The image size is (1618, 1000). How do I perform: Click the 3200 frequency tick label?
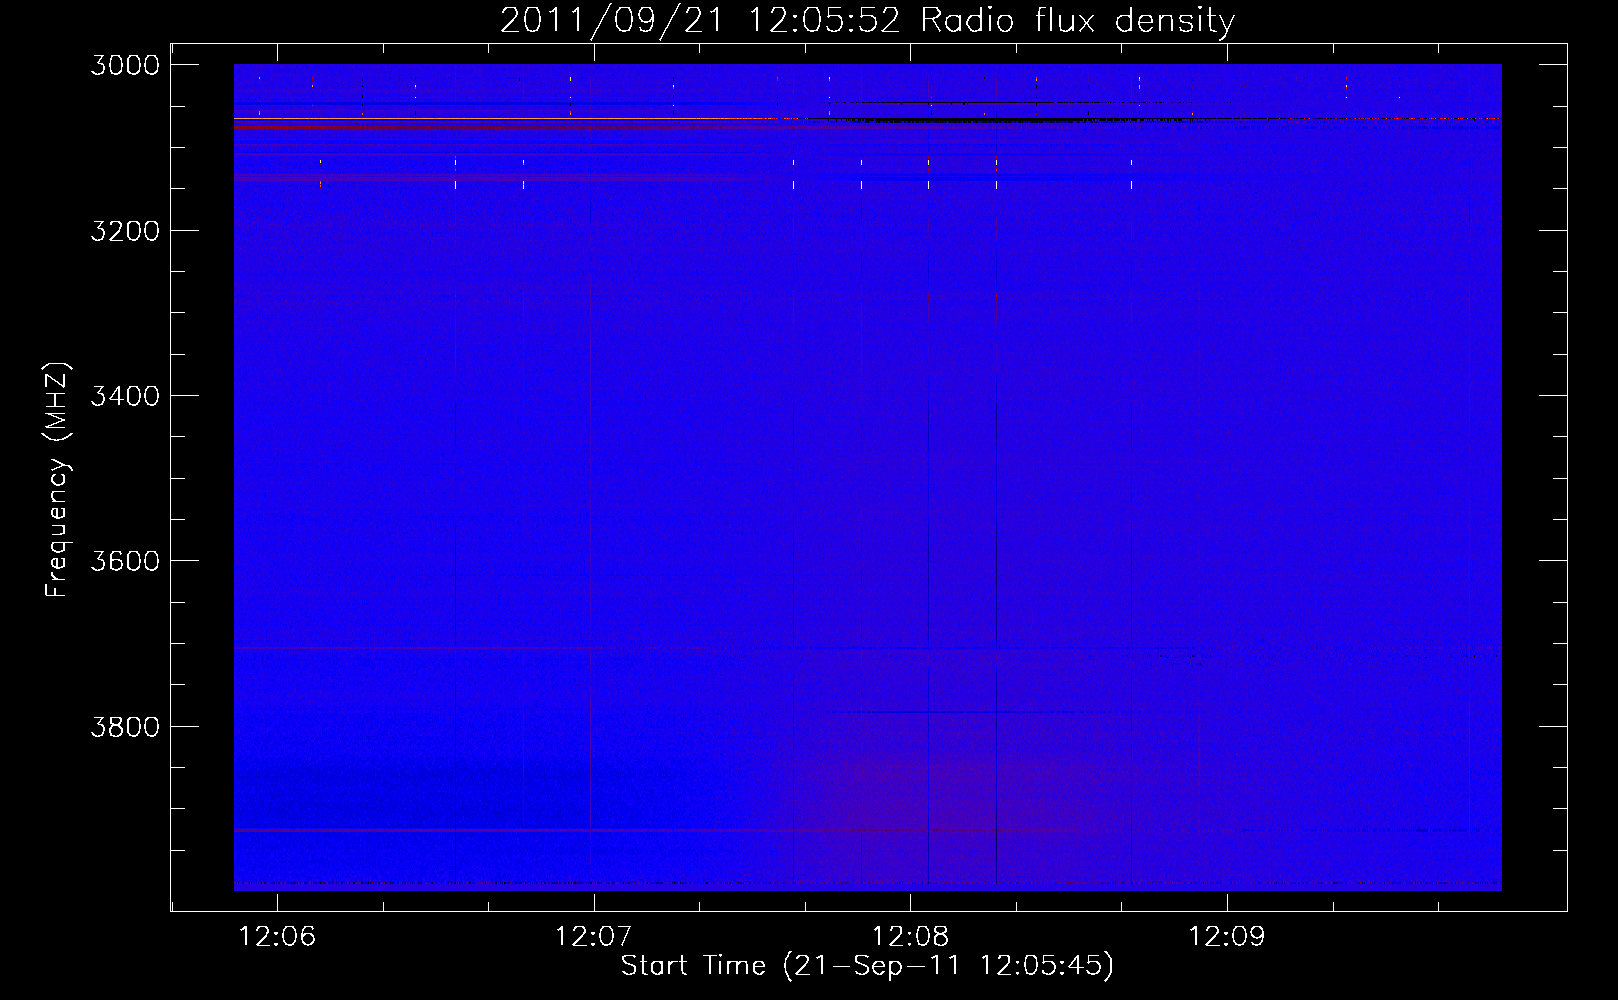125,231
